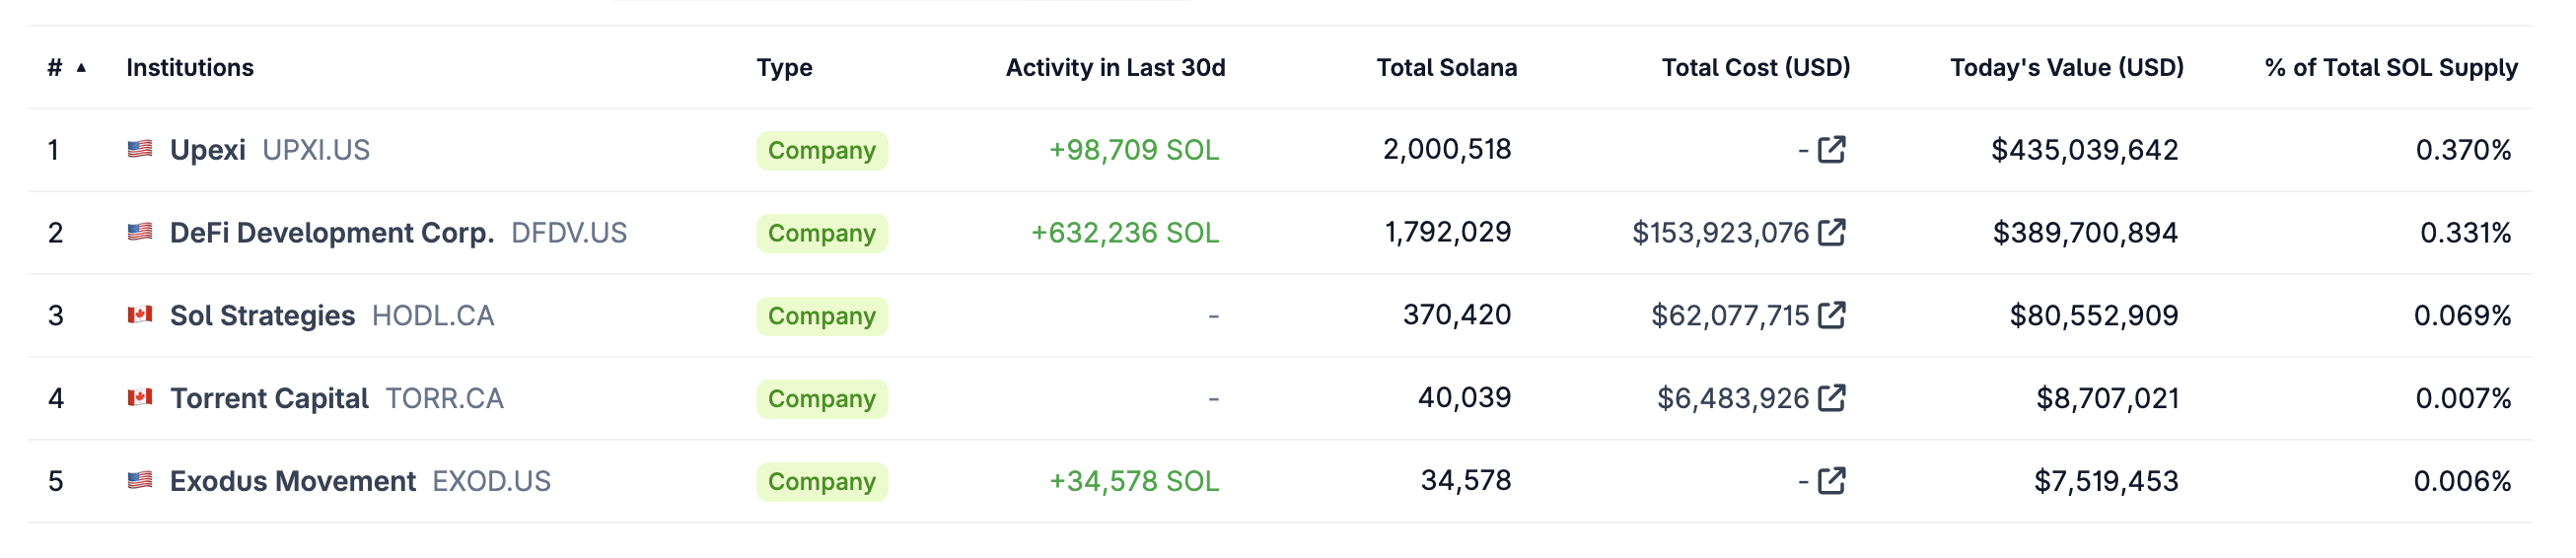This screenshot has width=2576, height=558.
Task: Click the Canada flag beside Torrent Capital
Action: [140, 398]
